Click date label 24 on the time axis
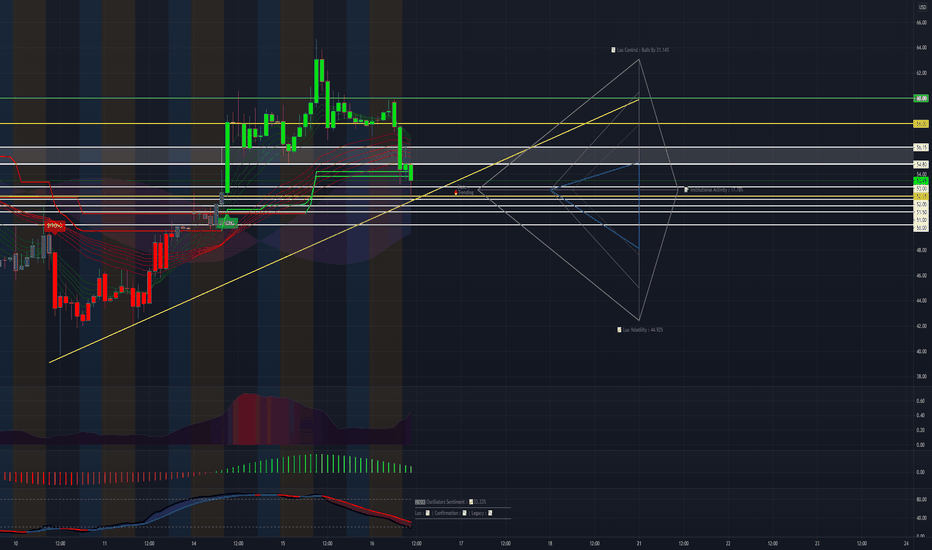932x550 pixels. click(x=906, y=543)
